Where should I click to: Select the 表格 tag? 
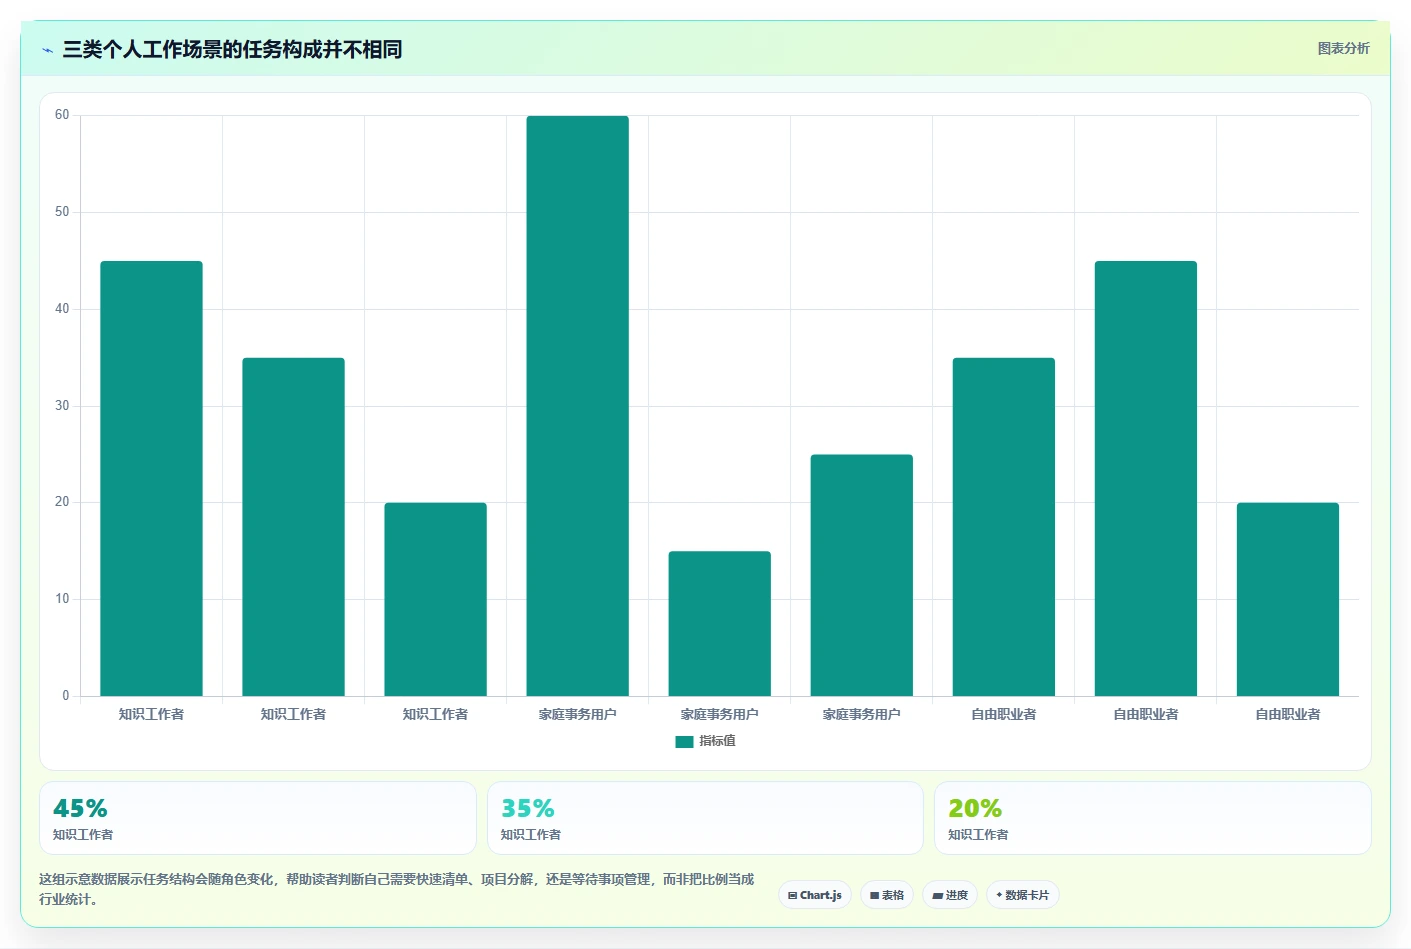[887, 895]
